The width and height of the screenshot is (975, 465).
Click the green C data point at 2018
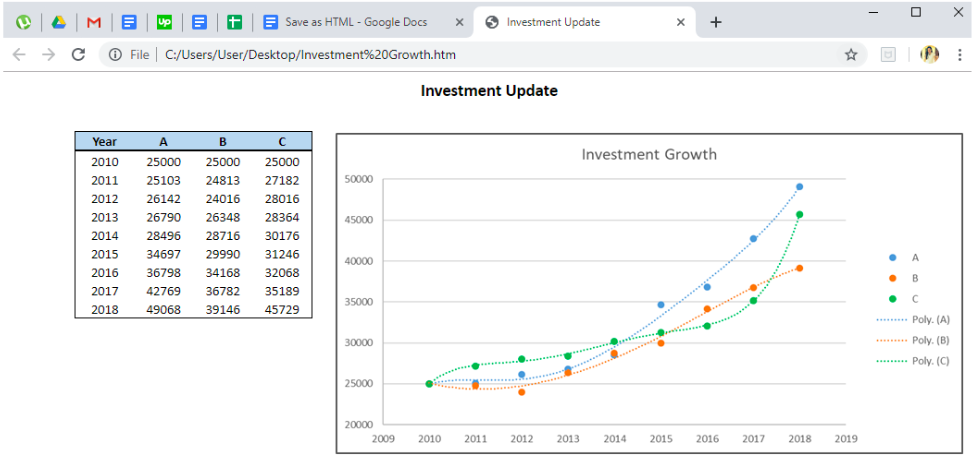(x=800, y=214)
